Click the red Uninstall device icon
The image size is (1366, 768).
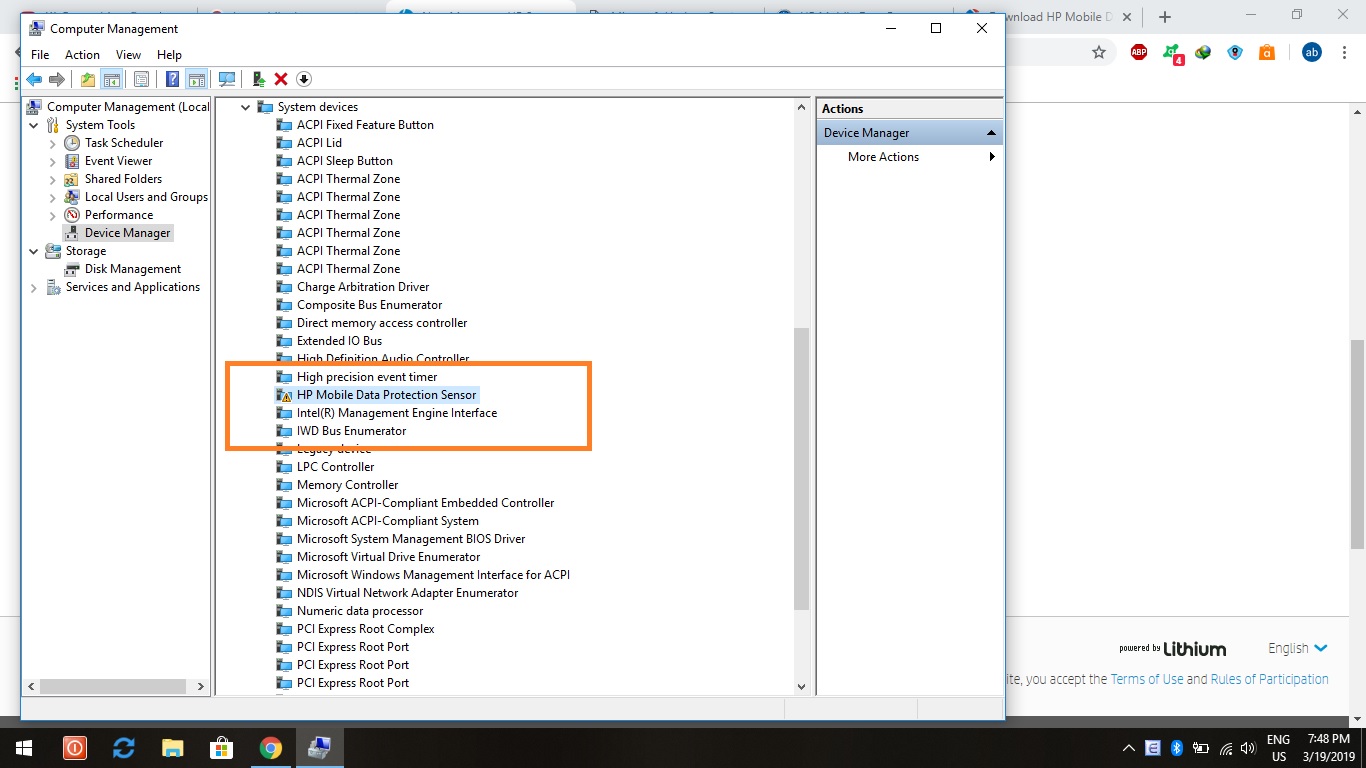click(281, 79)
